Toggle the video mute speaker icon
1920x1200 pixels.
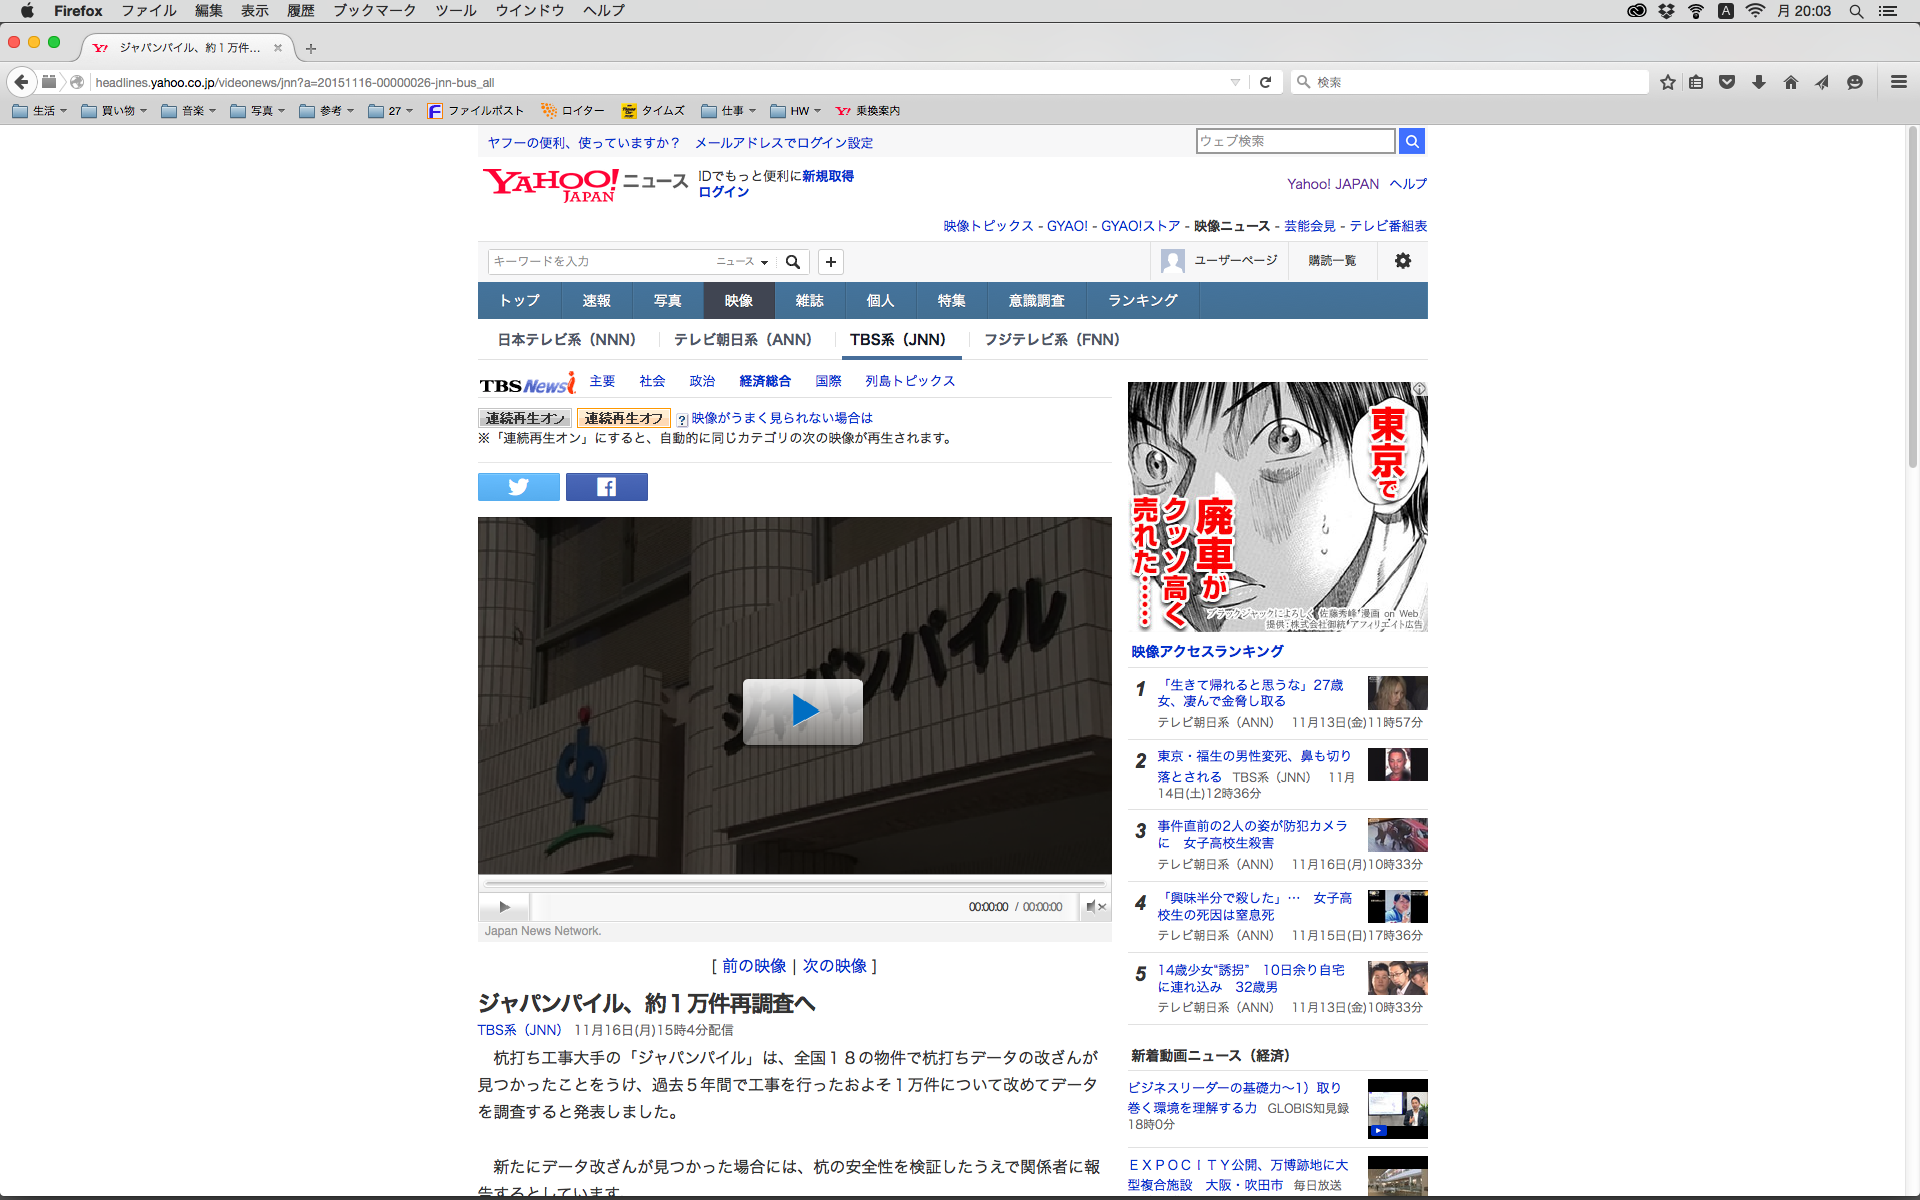tap(1092, 907)
